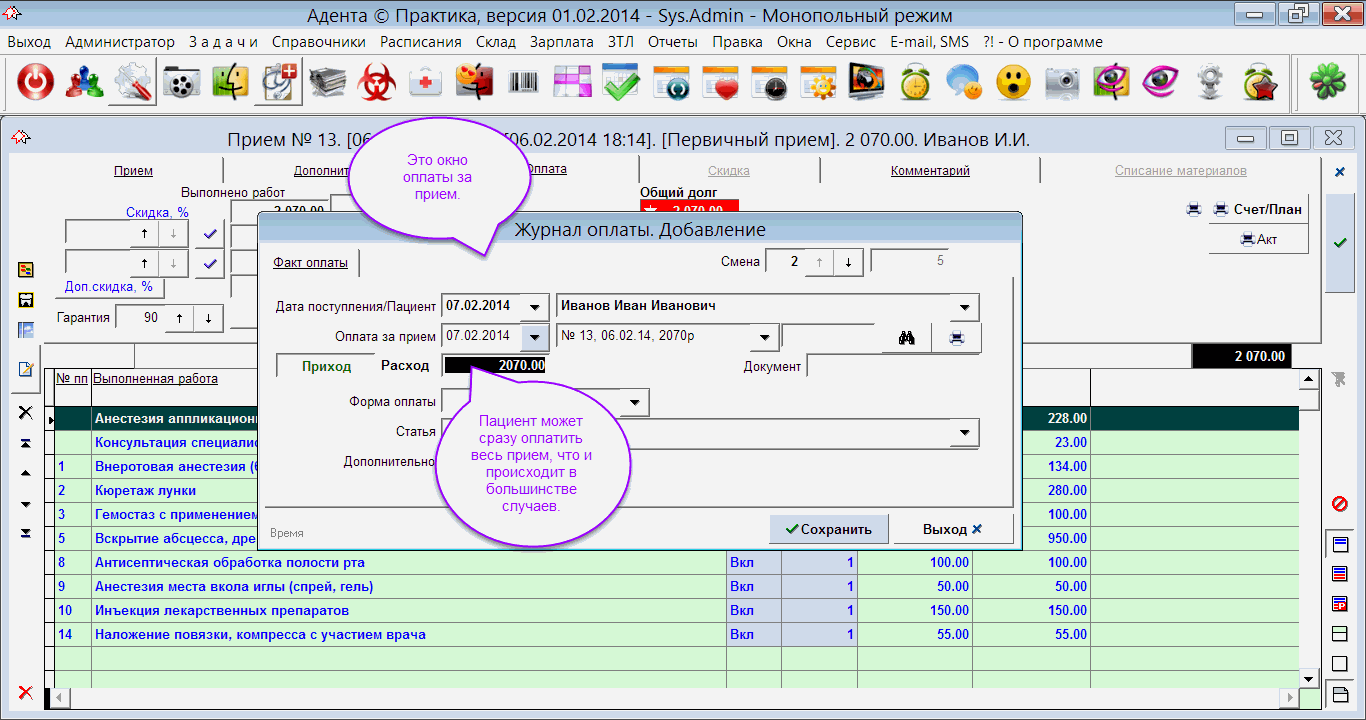Image resolution: width=1366 pixels, height=720 pixels.
Task: Expand the patient name dropdown Иванов Иван Иванович
Action: pos(964,307)
